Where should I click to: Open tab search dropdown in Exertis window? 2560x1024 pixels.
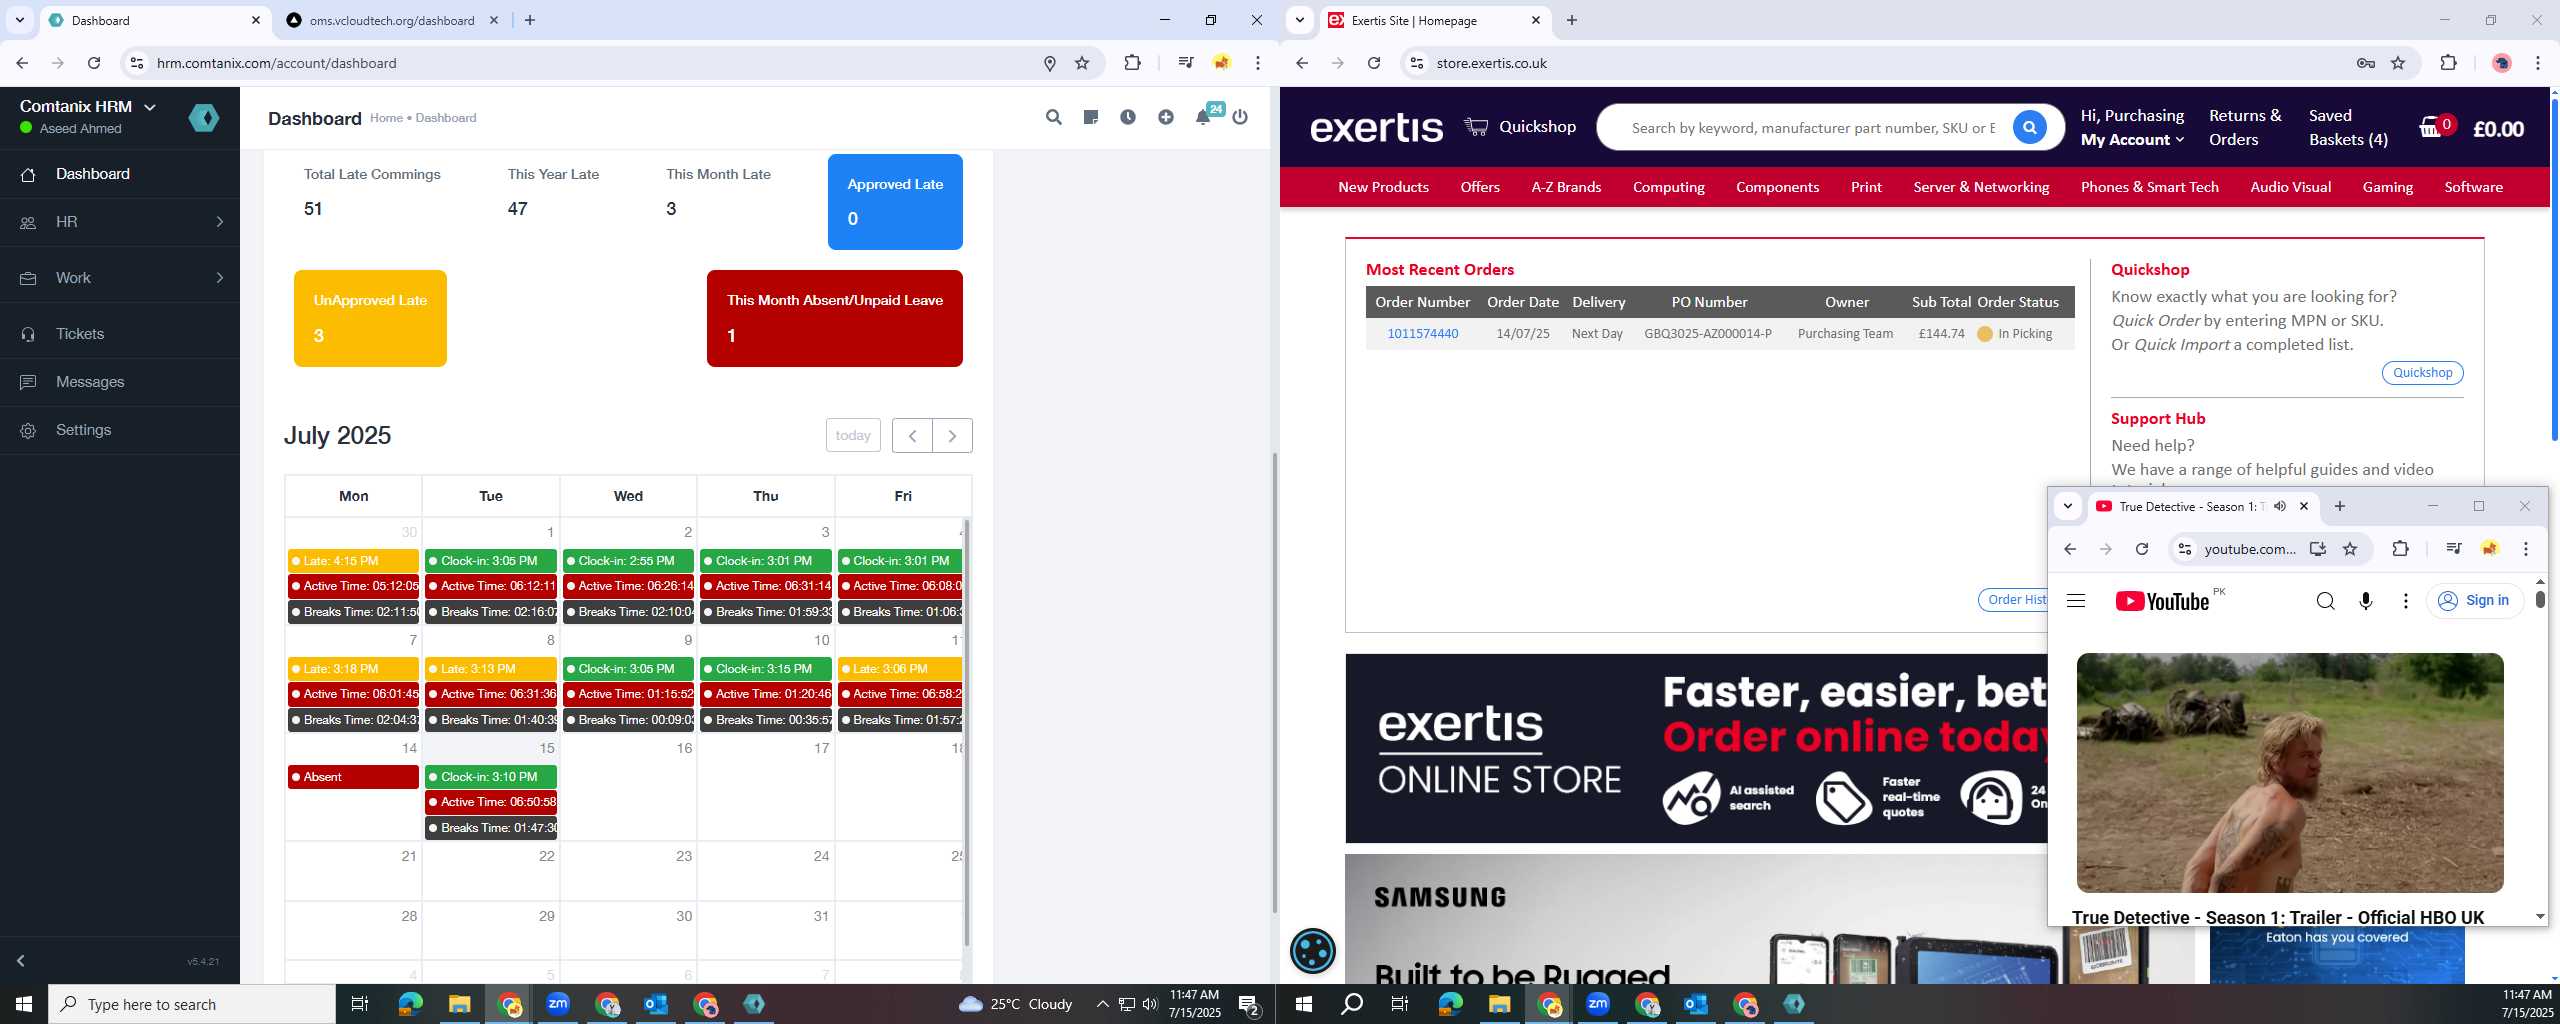[x=1300, y=20]
